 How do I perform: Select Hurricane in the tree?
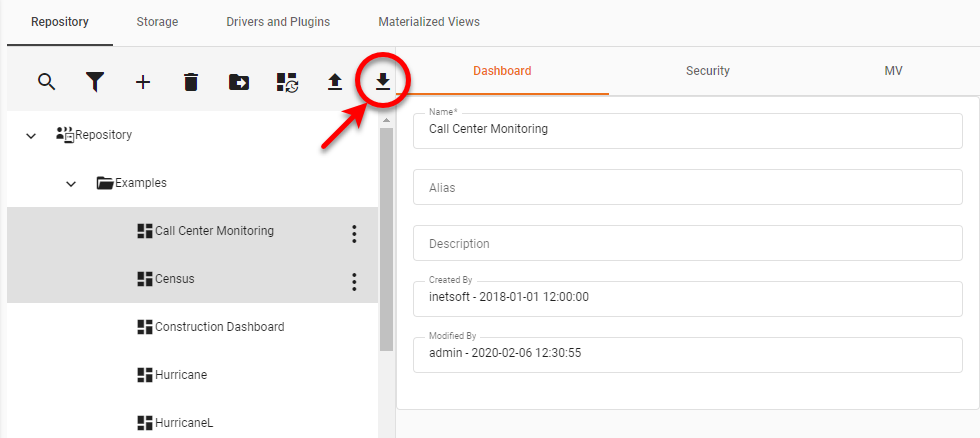click(x=181, y=375)
